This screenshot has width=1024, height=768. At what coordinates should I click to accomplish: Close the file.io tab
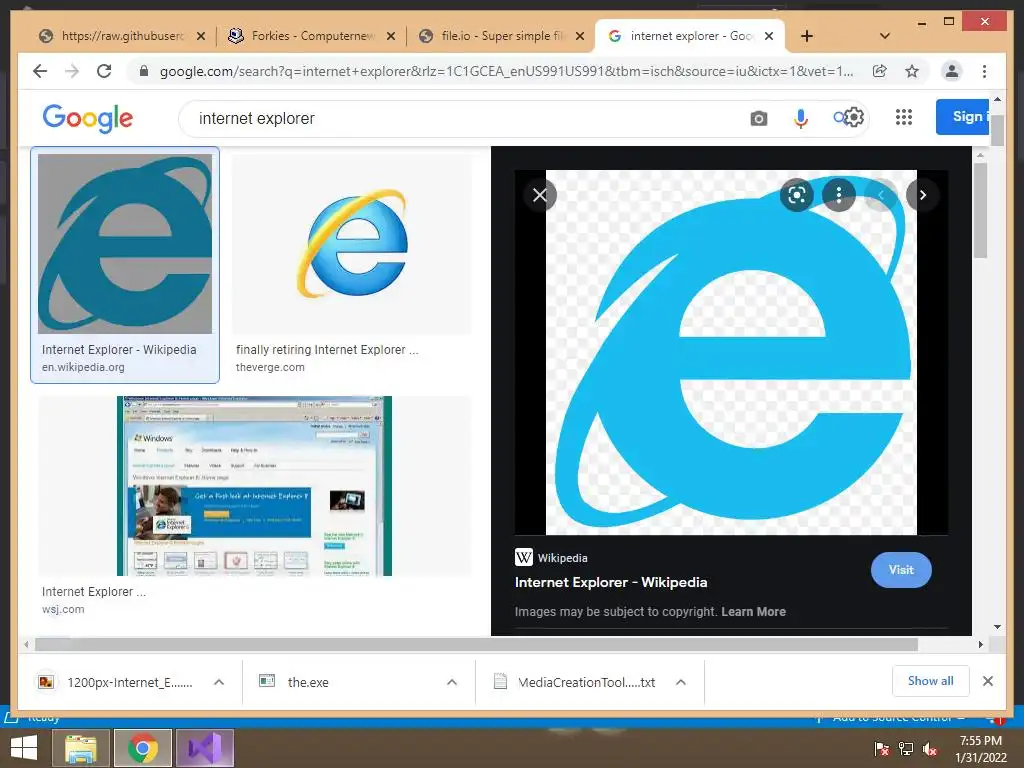(x=580, y=36)
